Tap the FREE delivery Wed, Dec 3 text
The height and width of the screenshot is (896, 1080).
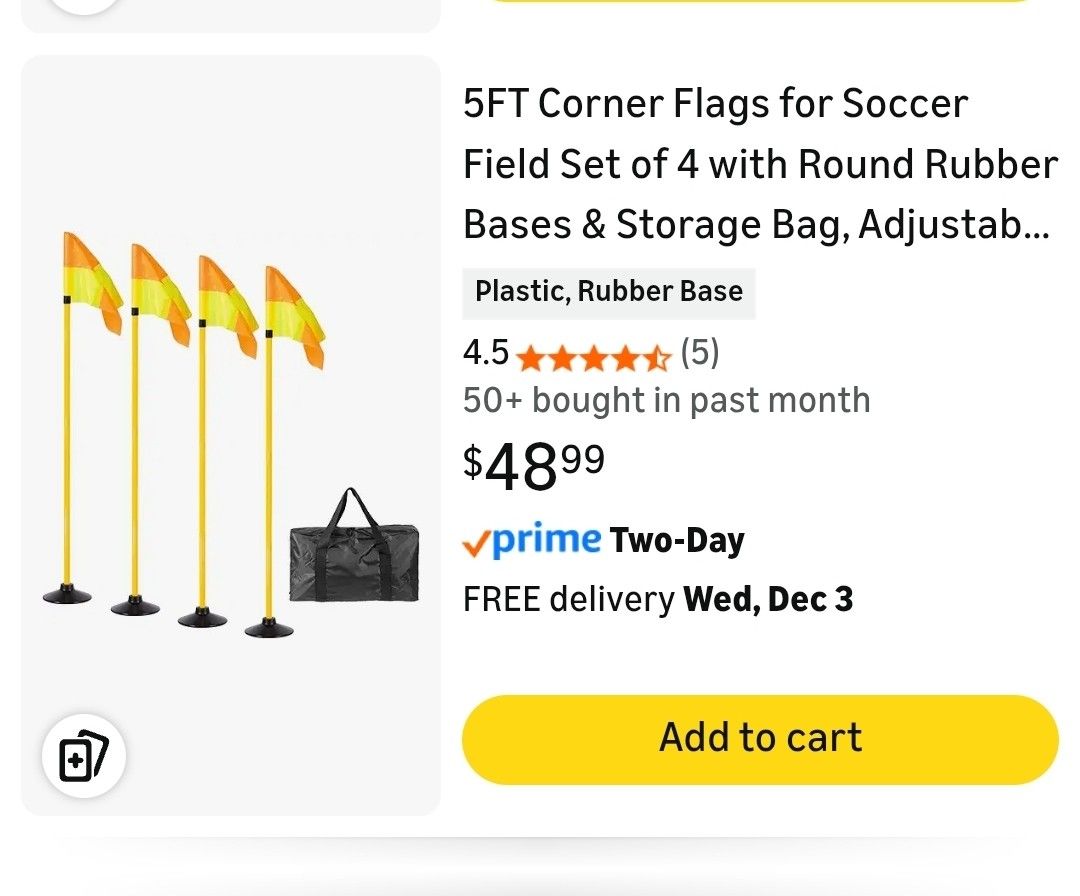pos(656,598)
